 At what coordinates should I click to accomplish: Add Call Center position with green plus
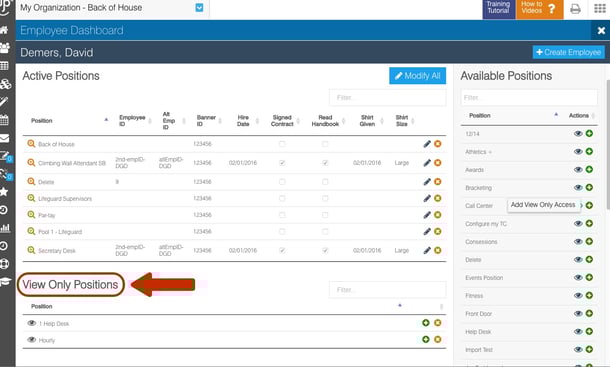[x=589, y=205]
